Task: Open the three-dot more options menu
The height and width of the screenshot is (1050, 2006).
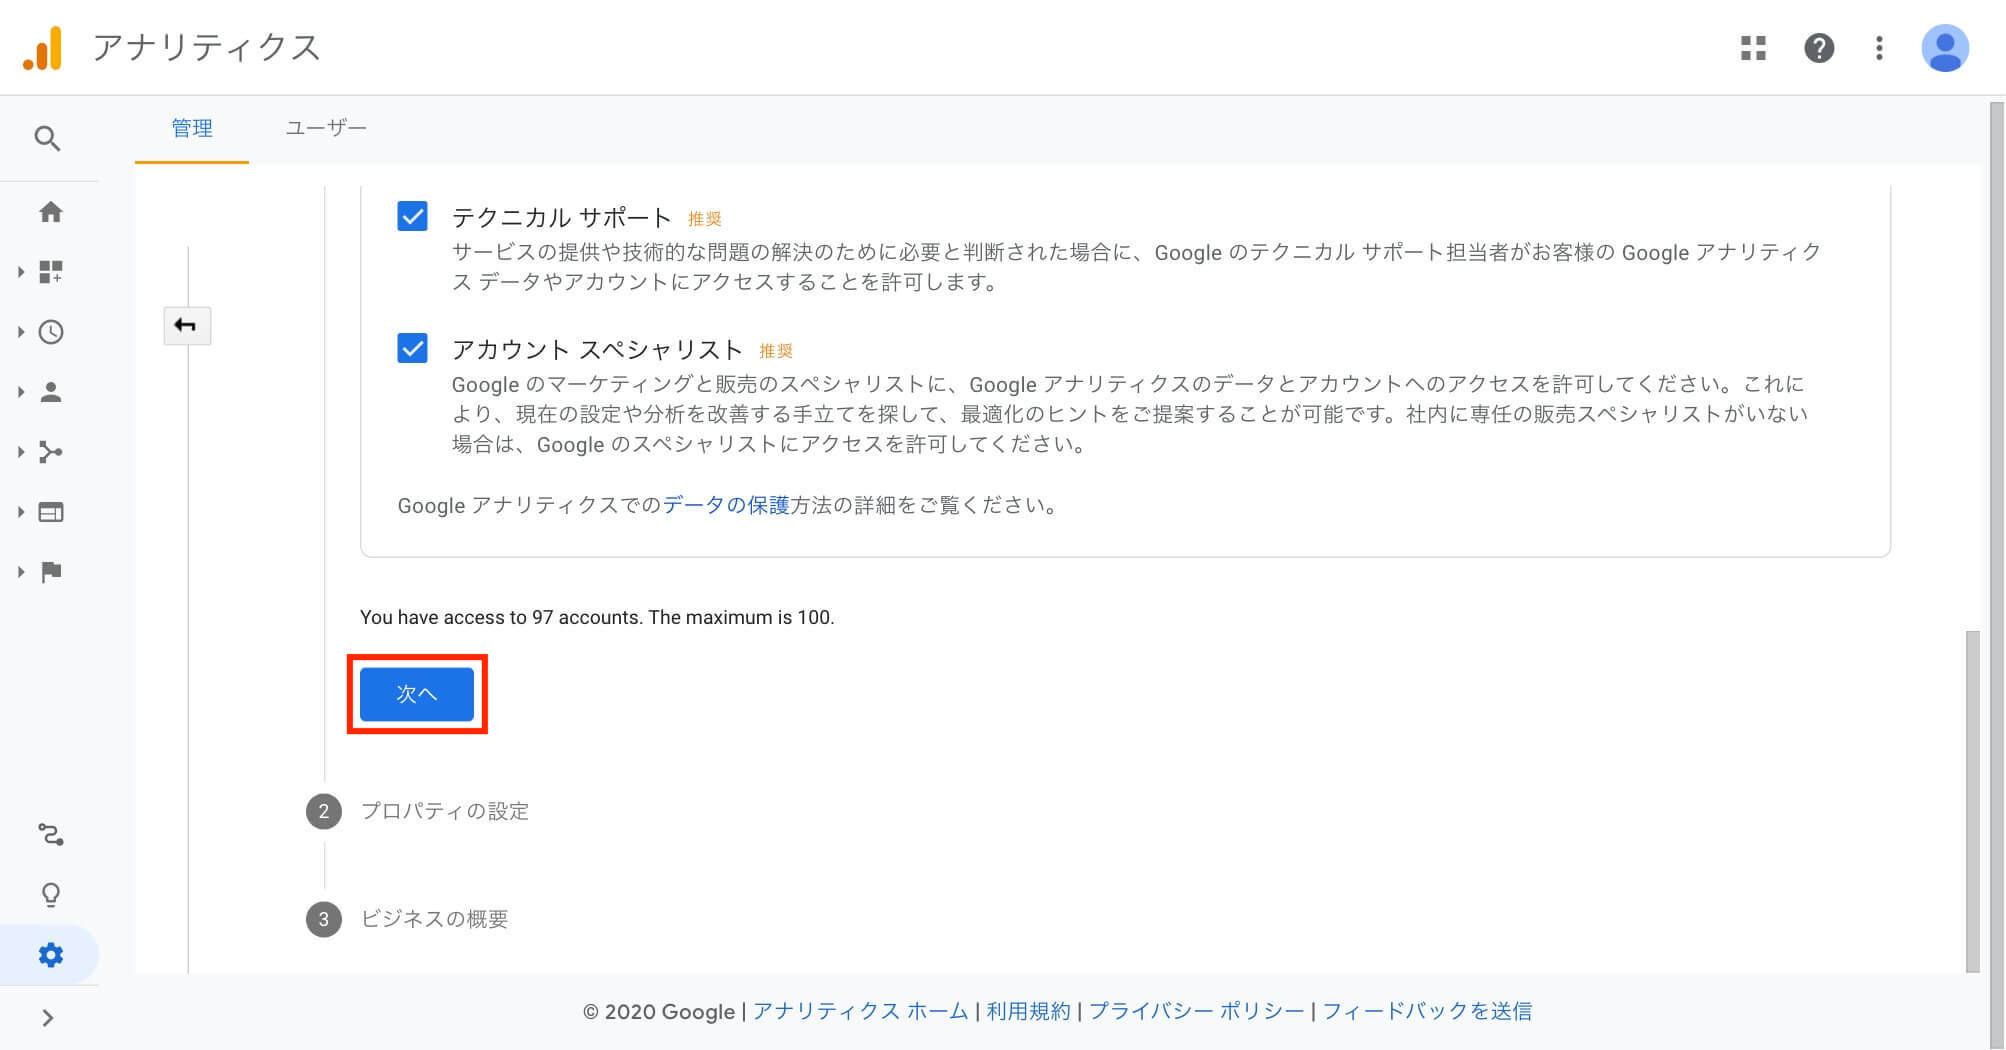Action: tap(1879, 48)
